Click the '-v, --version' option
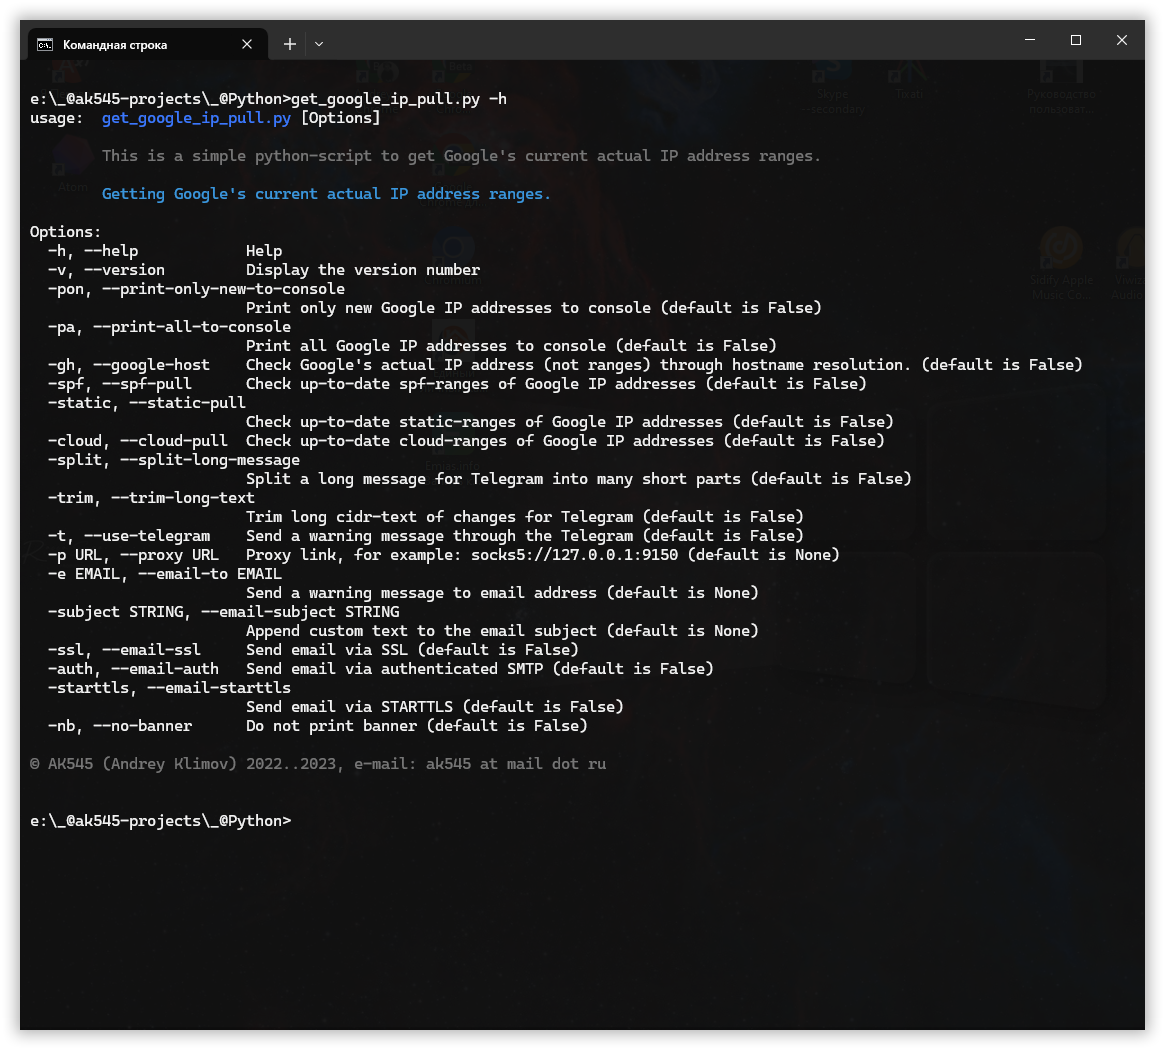 click(x=106, y=270)
